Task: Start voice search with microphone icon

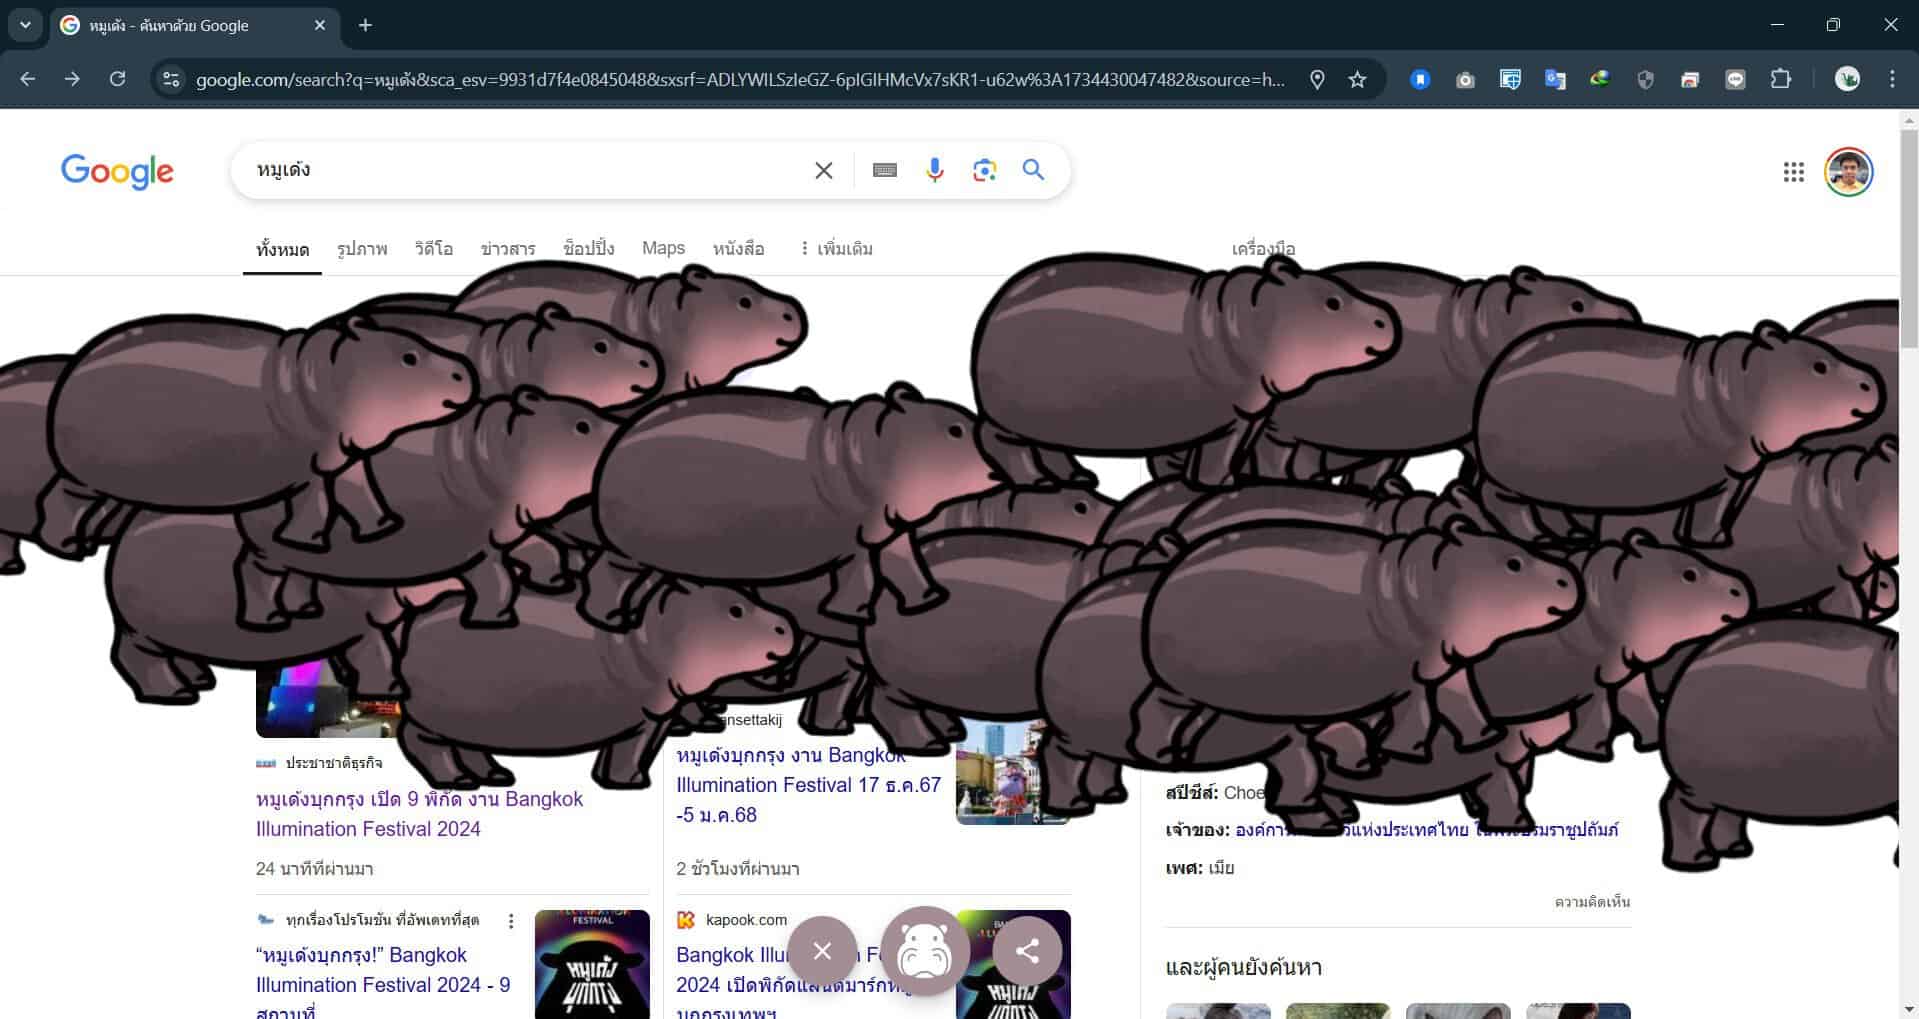Action: (934, 170)
